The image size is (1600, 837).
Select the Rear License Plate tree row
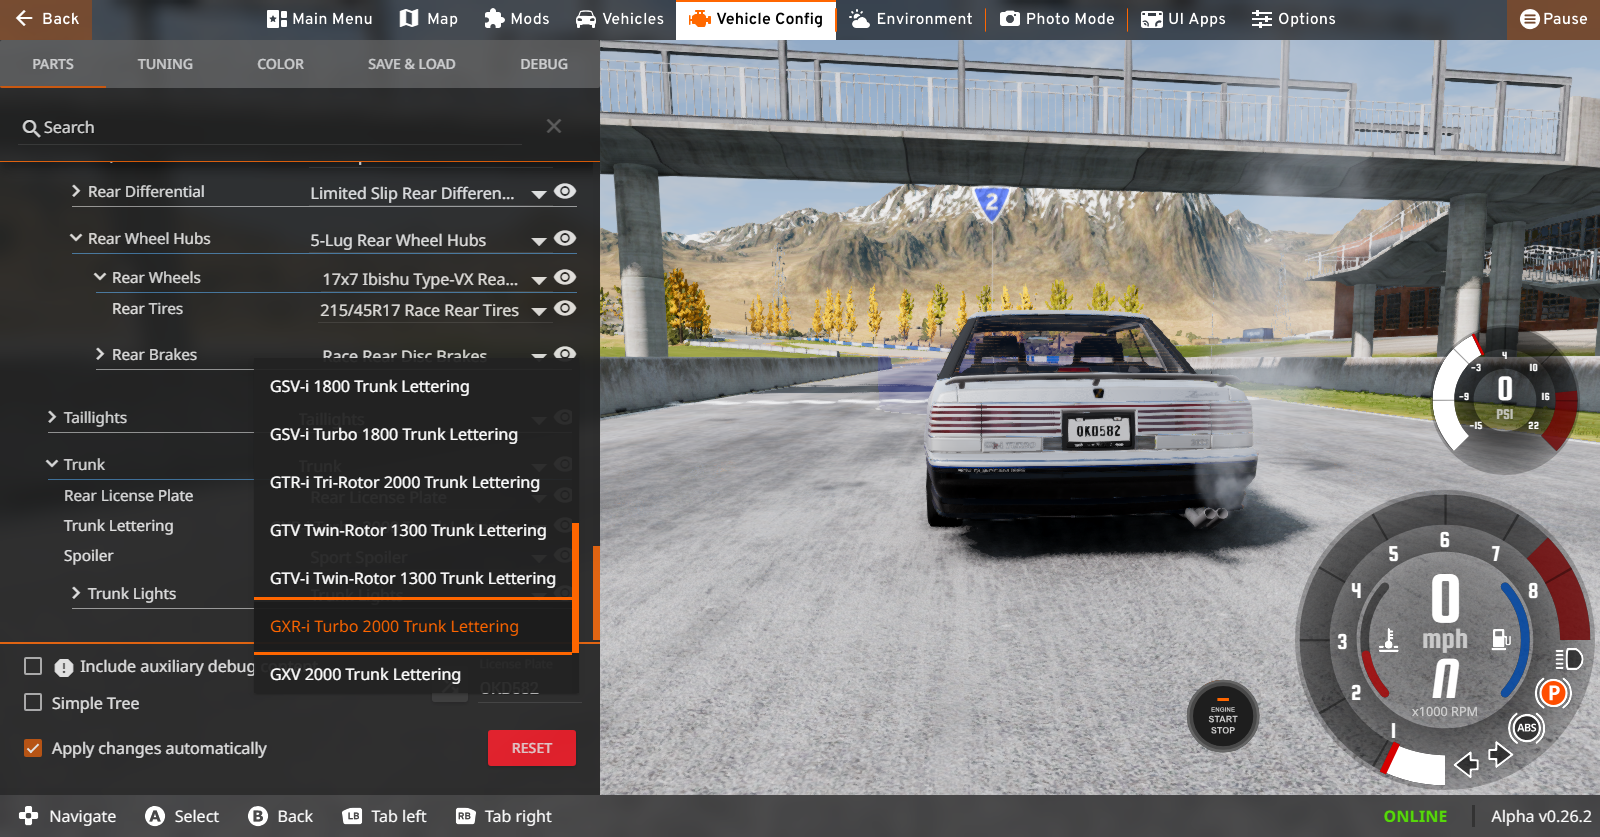pos(128,495)
